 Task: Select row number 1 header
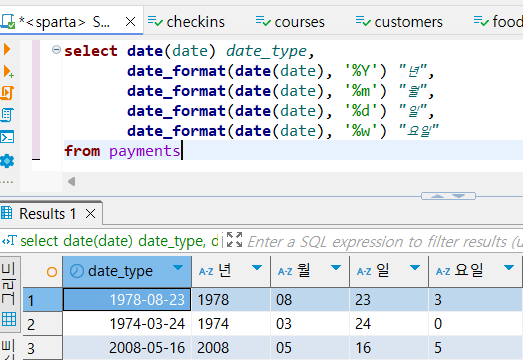[x=43, y=300]
